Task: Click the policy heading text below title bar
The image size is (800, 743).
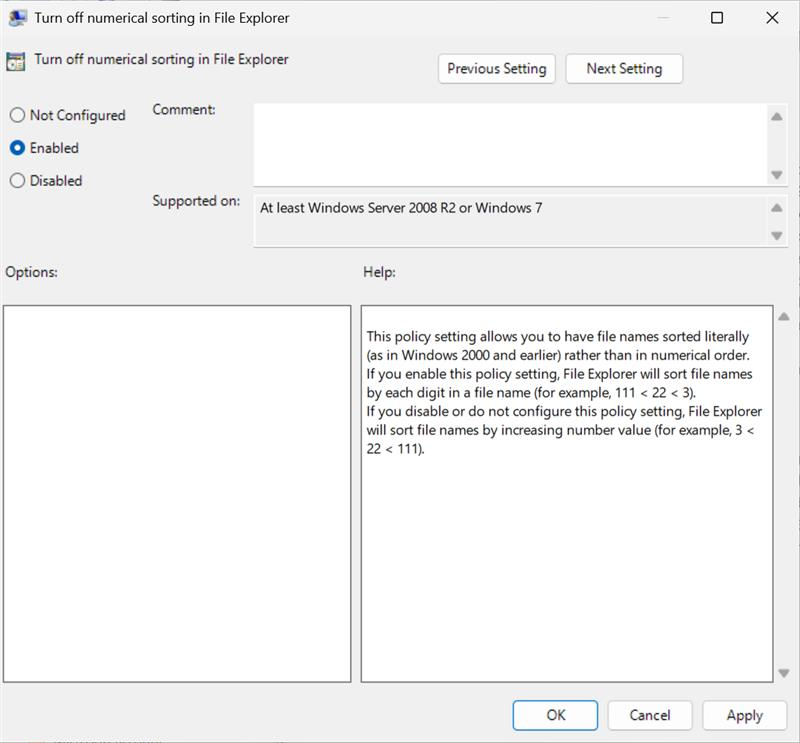Action: click(161, 59)
